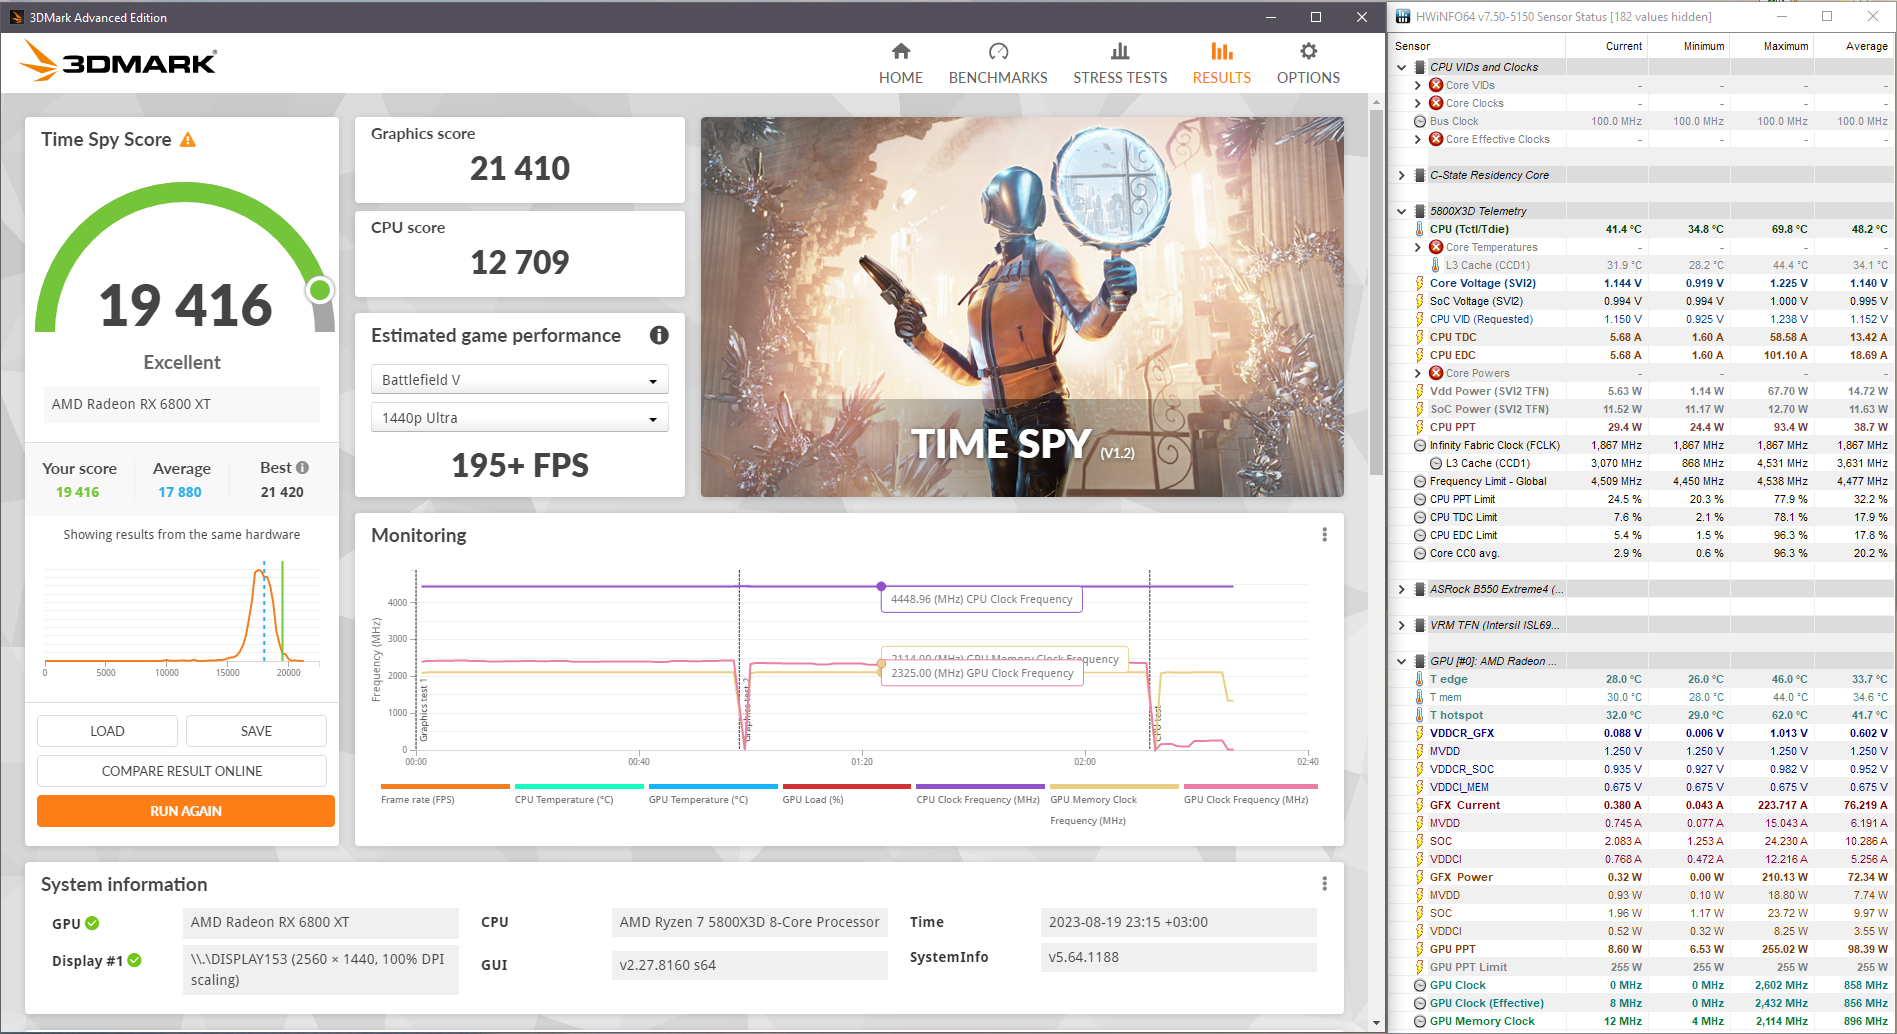This screenshot has height=1034, width=1897.
Task: Collapse CPU VIDs and Clocks group in HWiNFO
Action: (x=1401, y=67)
